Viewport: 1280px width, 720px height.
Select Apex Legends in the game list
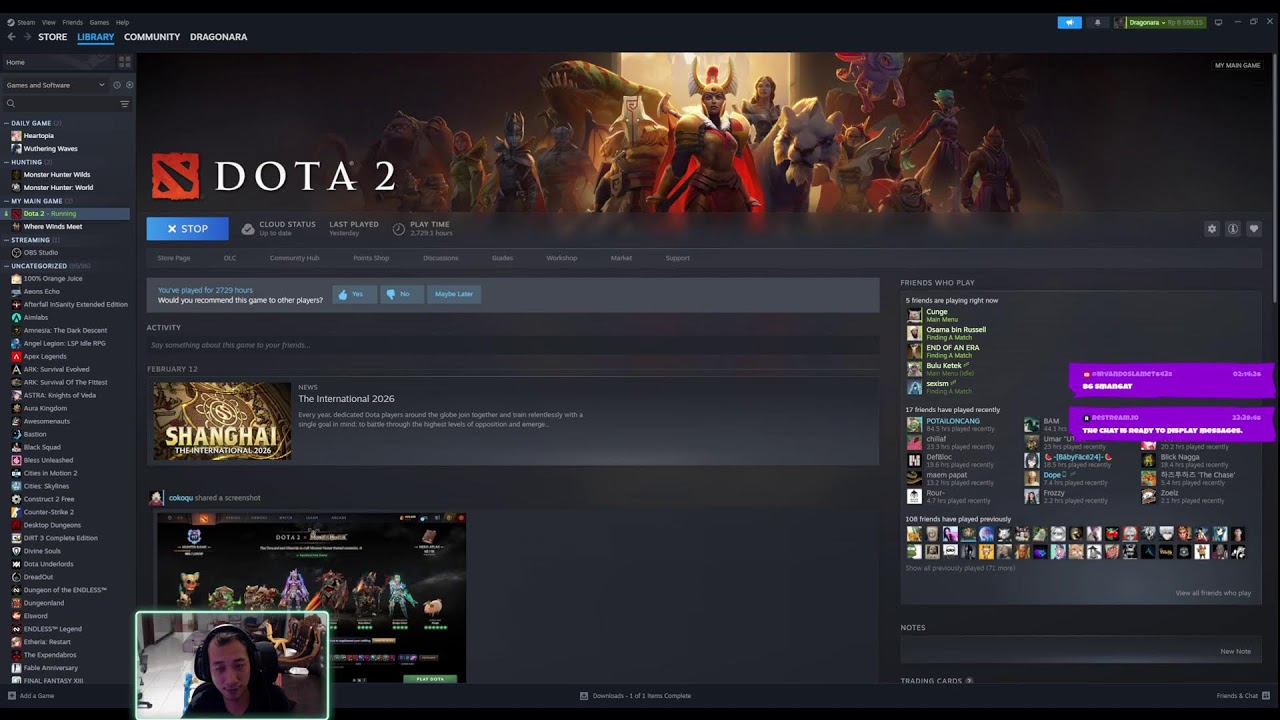coord(45,357)
